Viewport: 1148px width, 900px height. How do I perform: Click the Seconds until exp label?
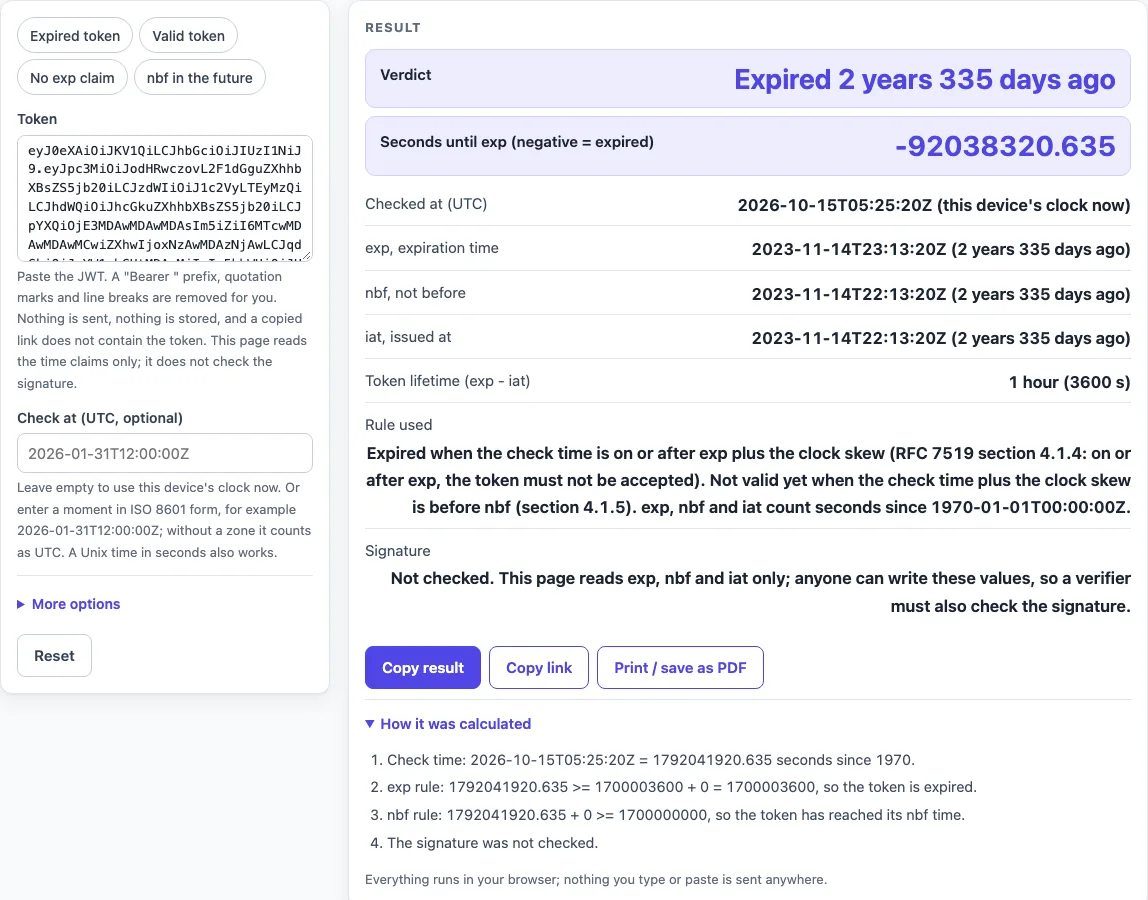tap(517, 142)
